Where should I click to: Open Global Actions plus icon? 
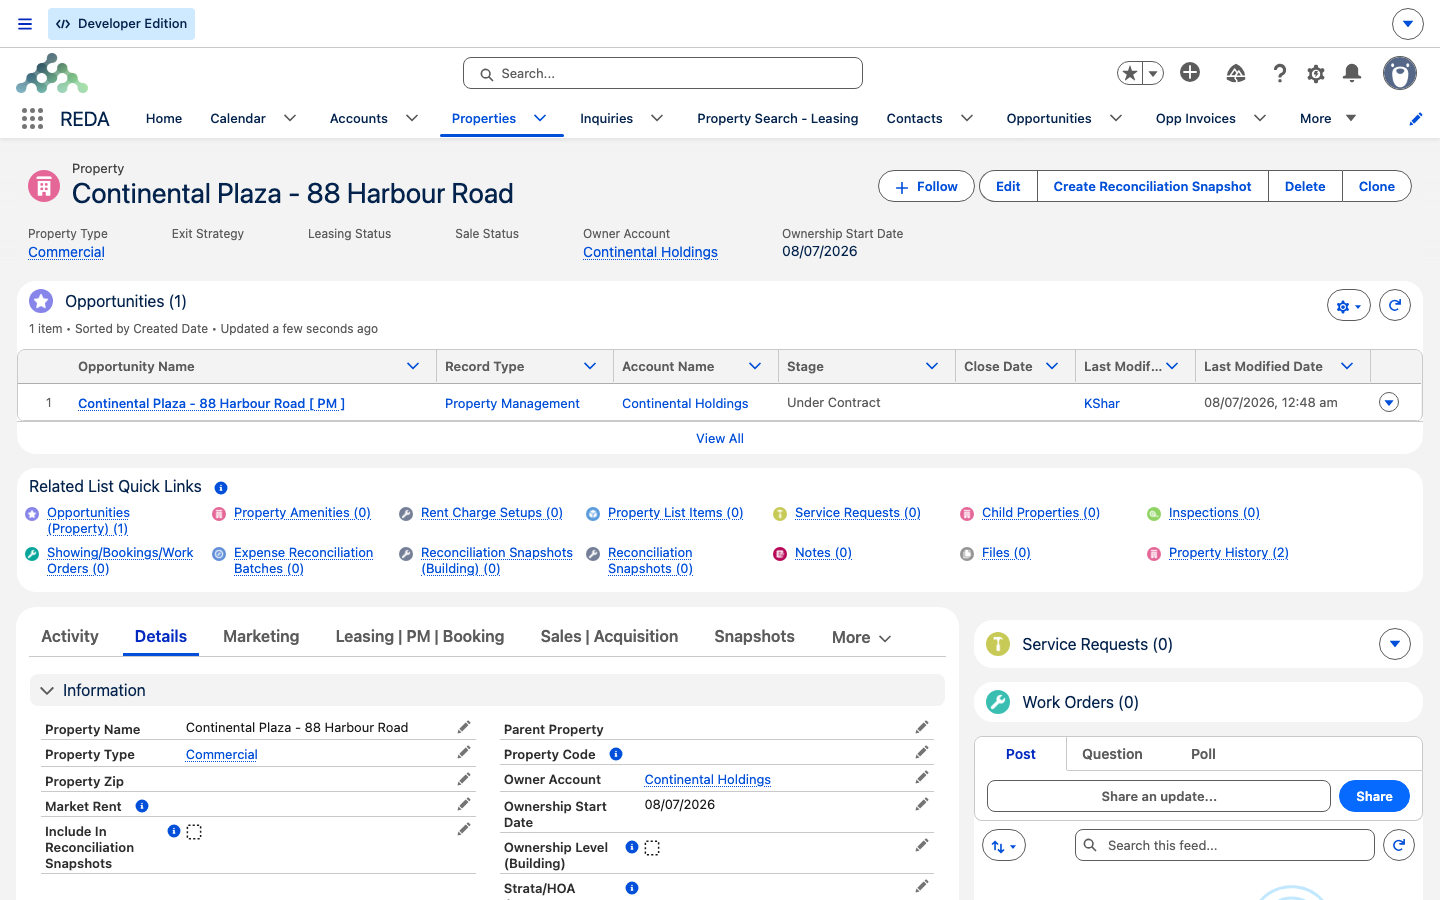coord(1190,72)
